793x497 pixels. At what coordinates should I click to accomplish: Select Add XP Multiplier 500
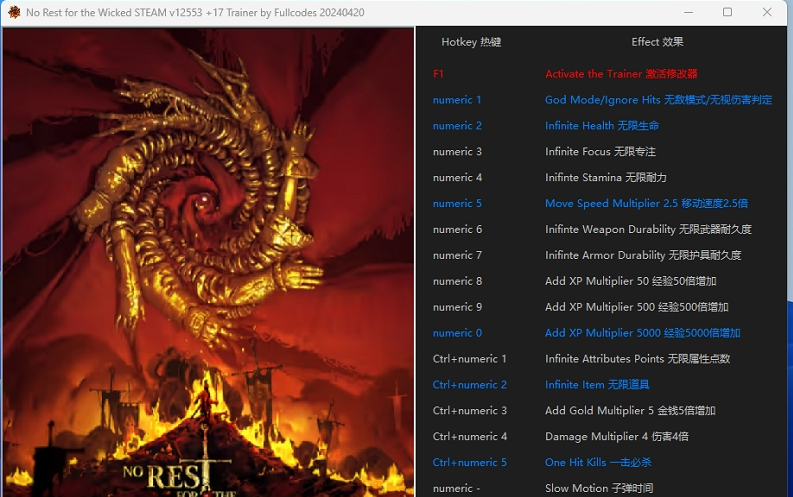[x=637, y=307]
